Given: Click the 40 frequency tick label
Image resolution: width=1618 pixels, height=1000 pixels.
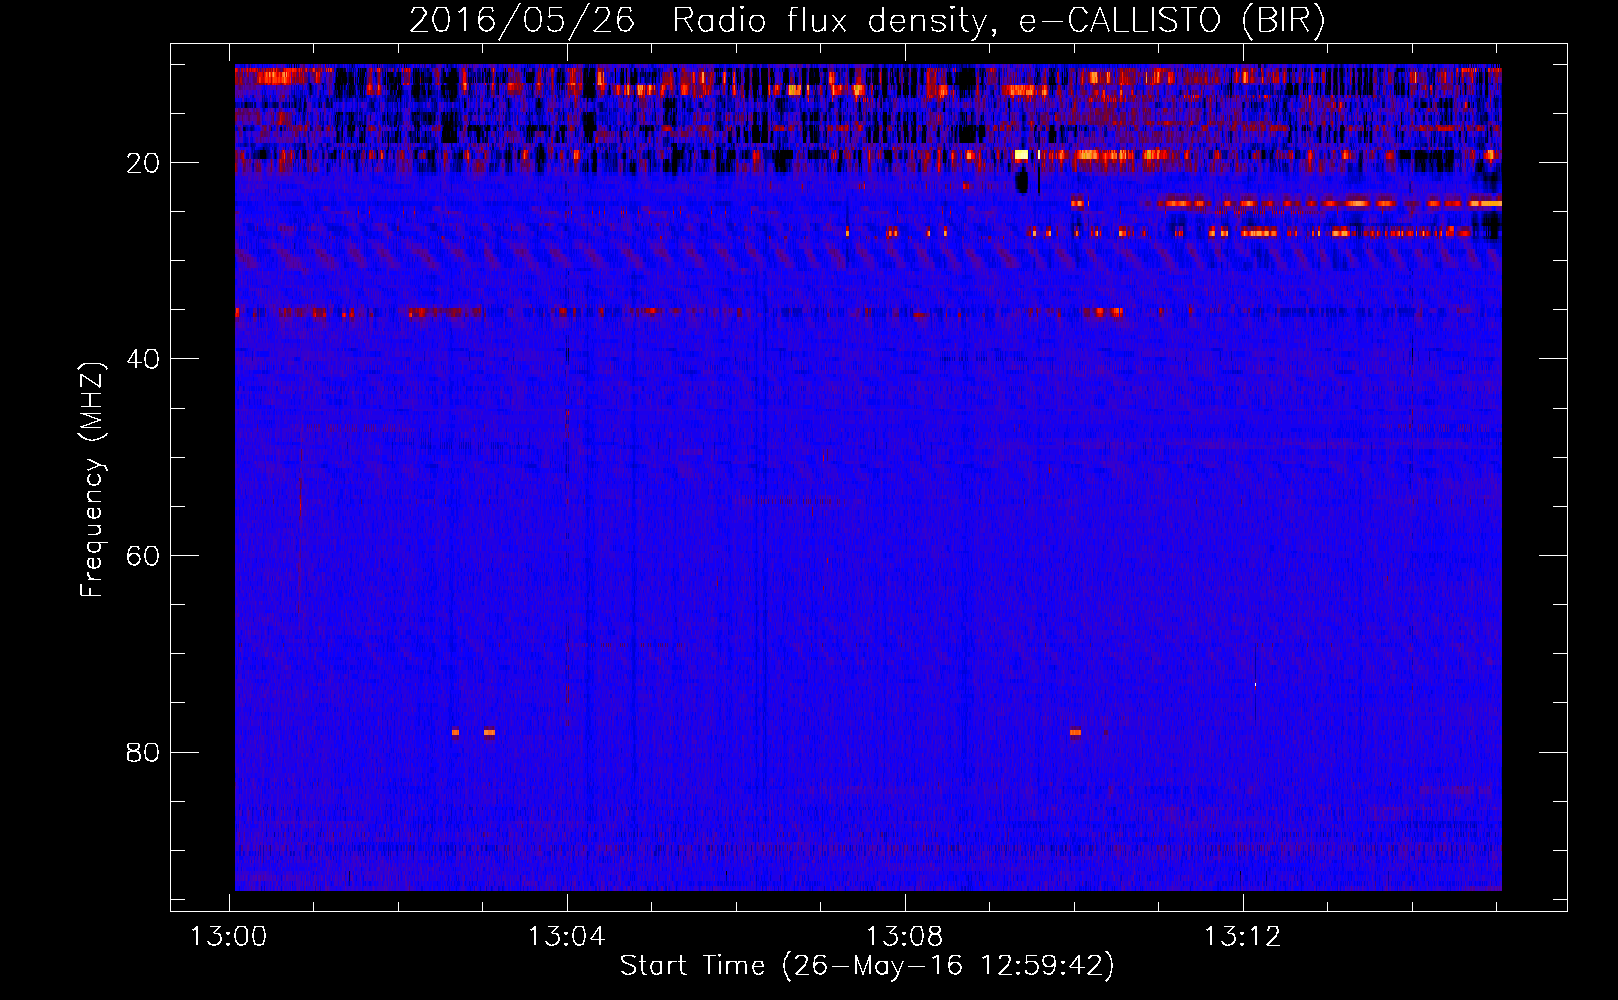Looking at the screenshot, I should pos(143,359).
